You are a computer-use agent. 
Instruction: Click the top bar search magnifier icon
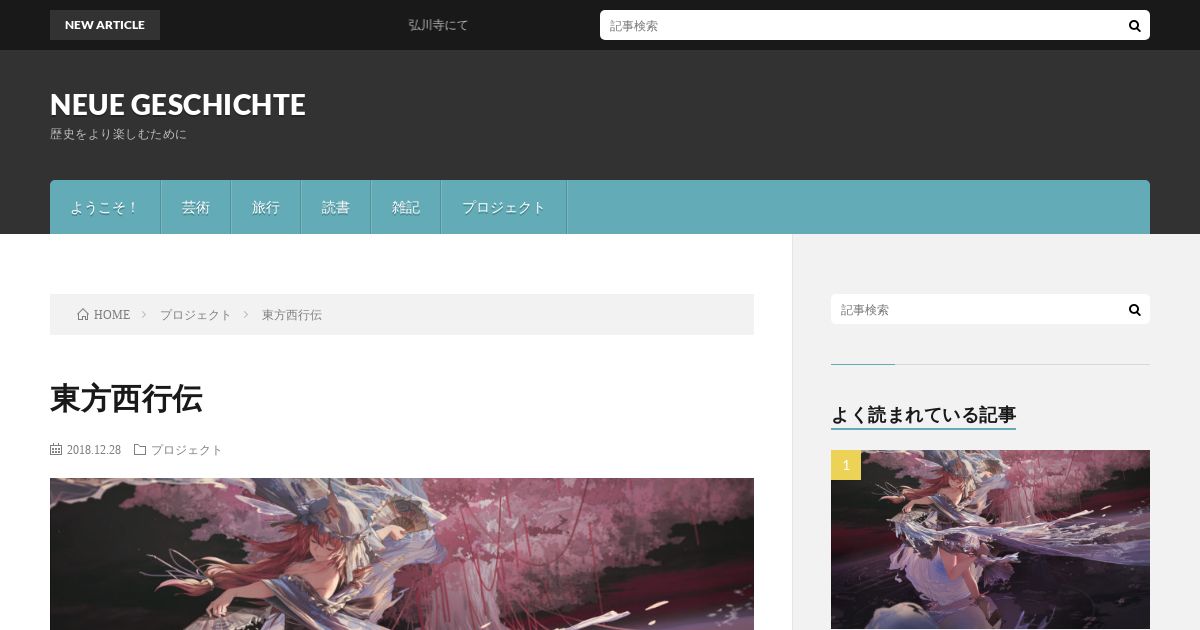pyautogui.click(x=1134, y=25)
